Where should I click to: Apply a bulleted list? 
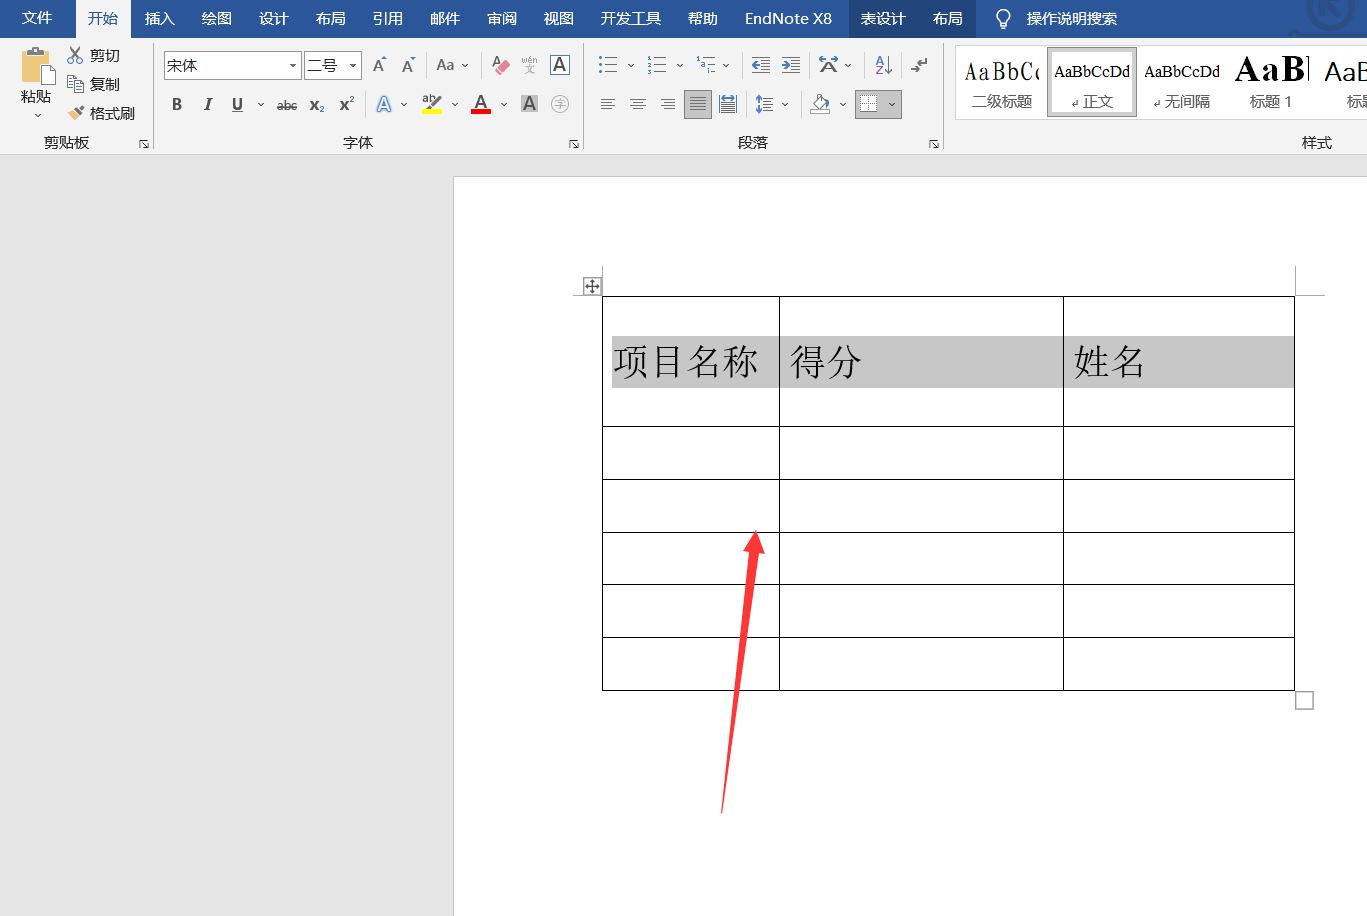pyautogui.click(x=608, y=65)
